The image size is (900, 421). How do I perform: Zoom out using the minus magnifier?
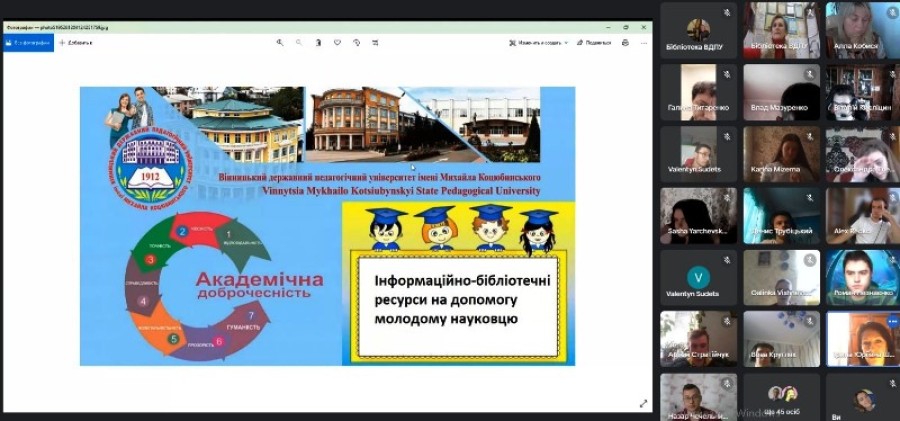coord(298,43)
